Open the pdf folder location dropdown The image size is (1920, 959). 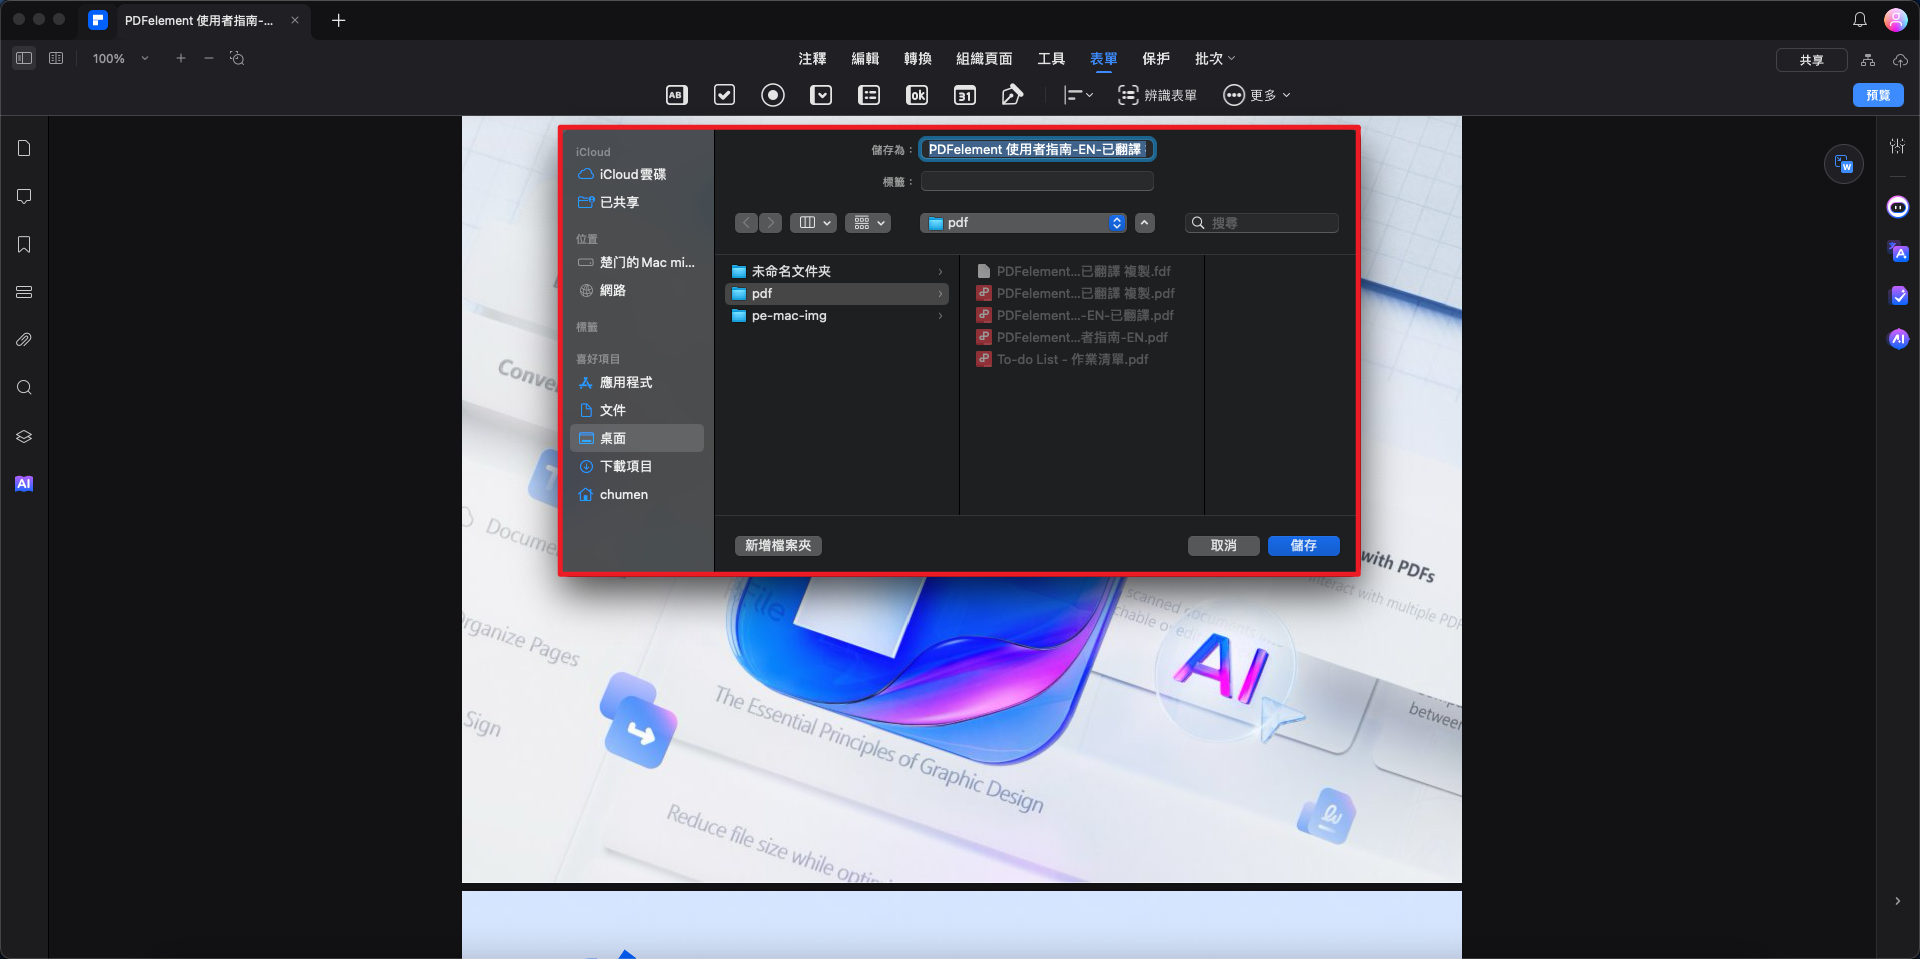pyautogui.click(x=1023, y=223)
